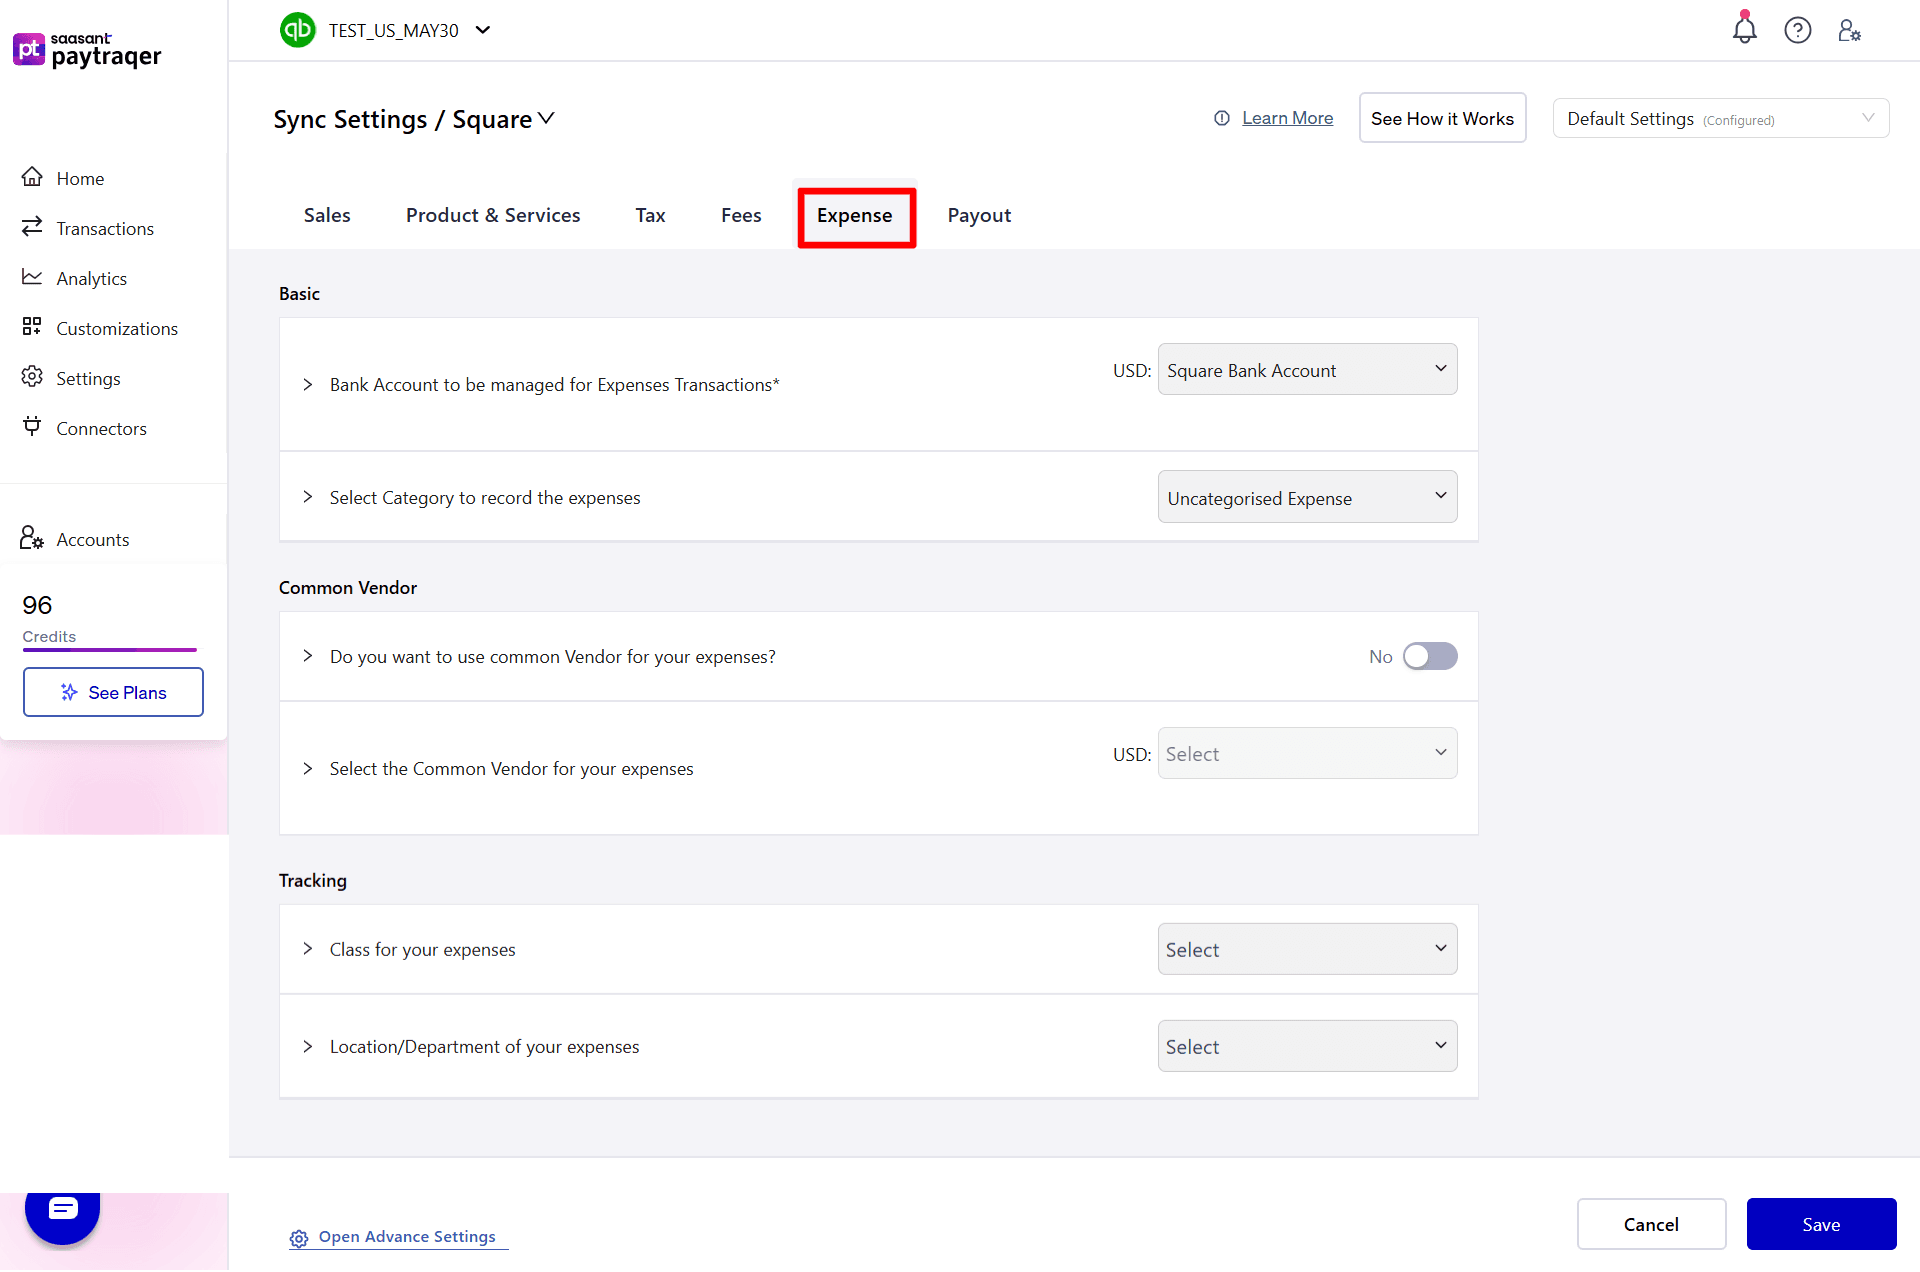Click the Home icon in sidebar

tap(32, 177)
